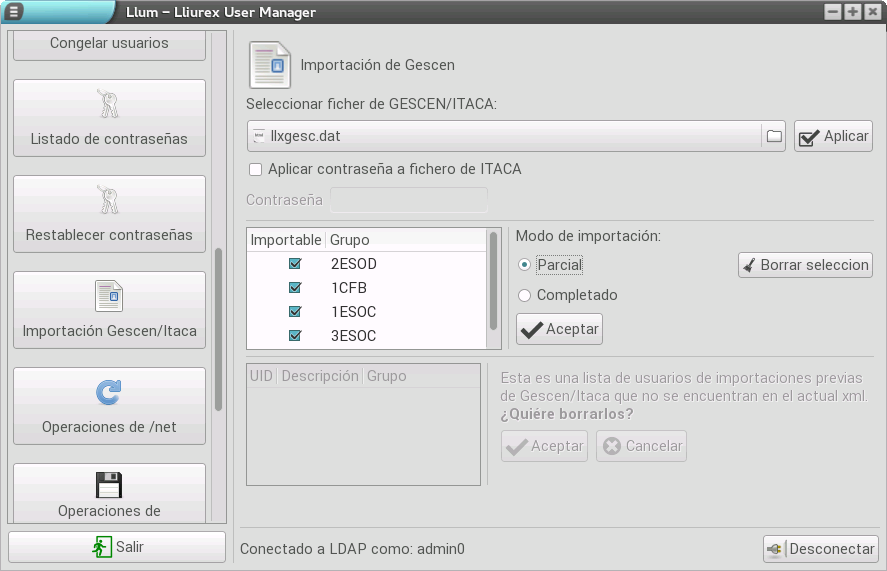Uncheck the 2ESOD group checkbox
Screen dimensions: 887x571
295,265
